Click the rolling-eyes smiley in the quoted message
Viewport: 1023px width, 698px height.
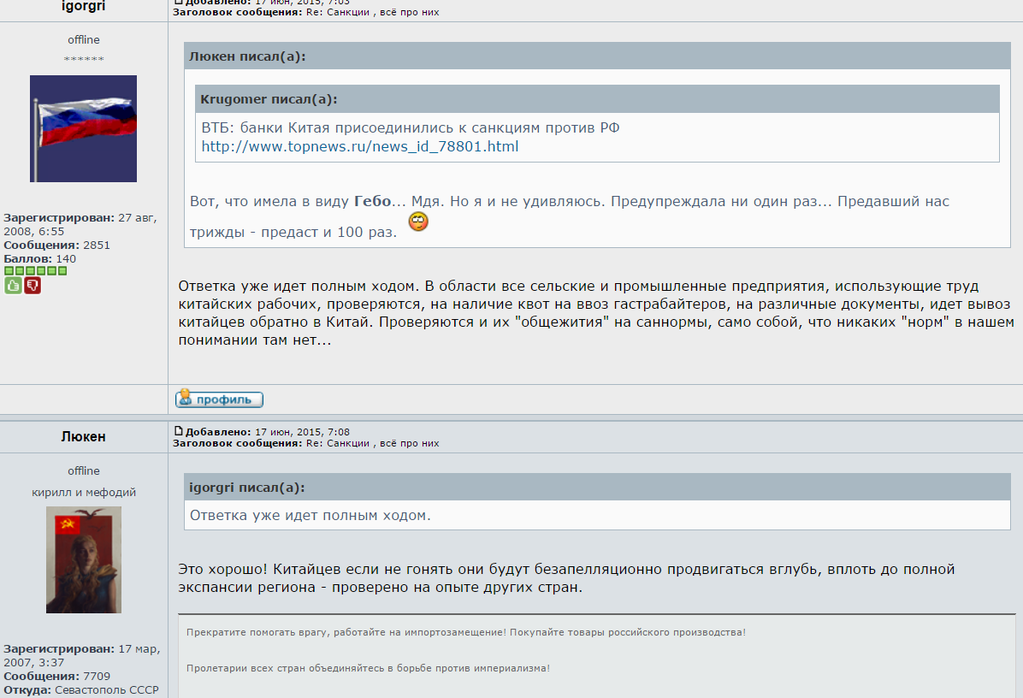418,222
